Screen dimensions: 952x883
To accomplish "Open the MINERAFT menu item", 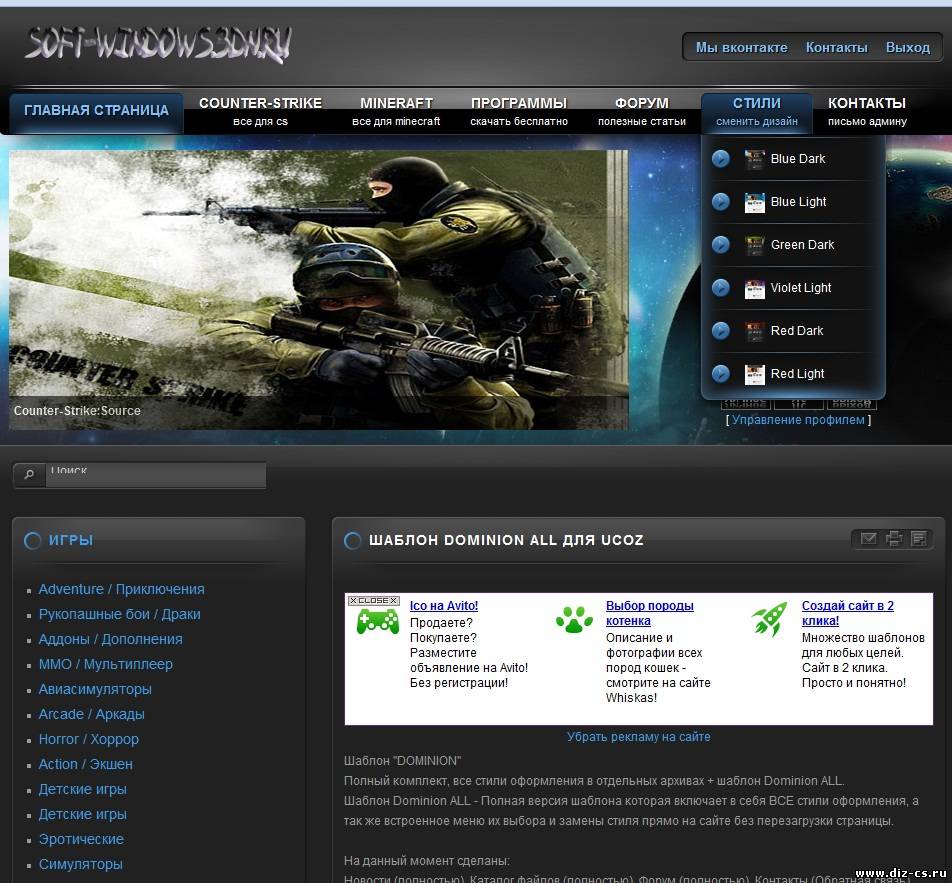I will point(396,112).
